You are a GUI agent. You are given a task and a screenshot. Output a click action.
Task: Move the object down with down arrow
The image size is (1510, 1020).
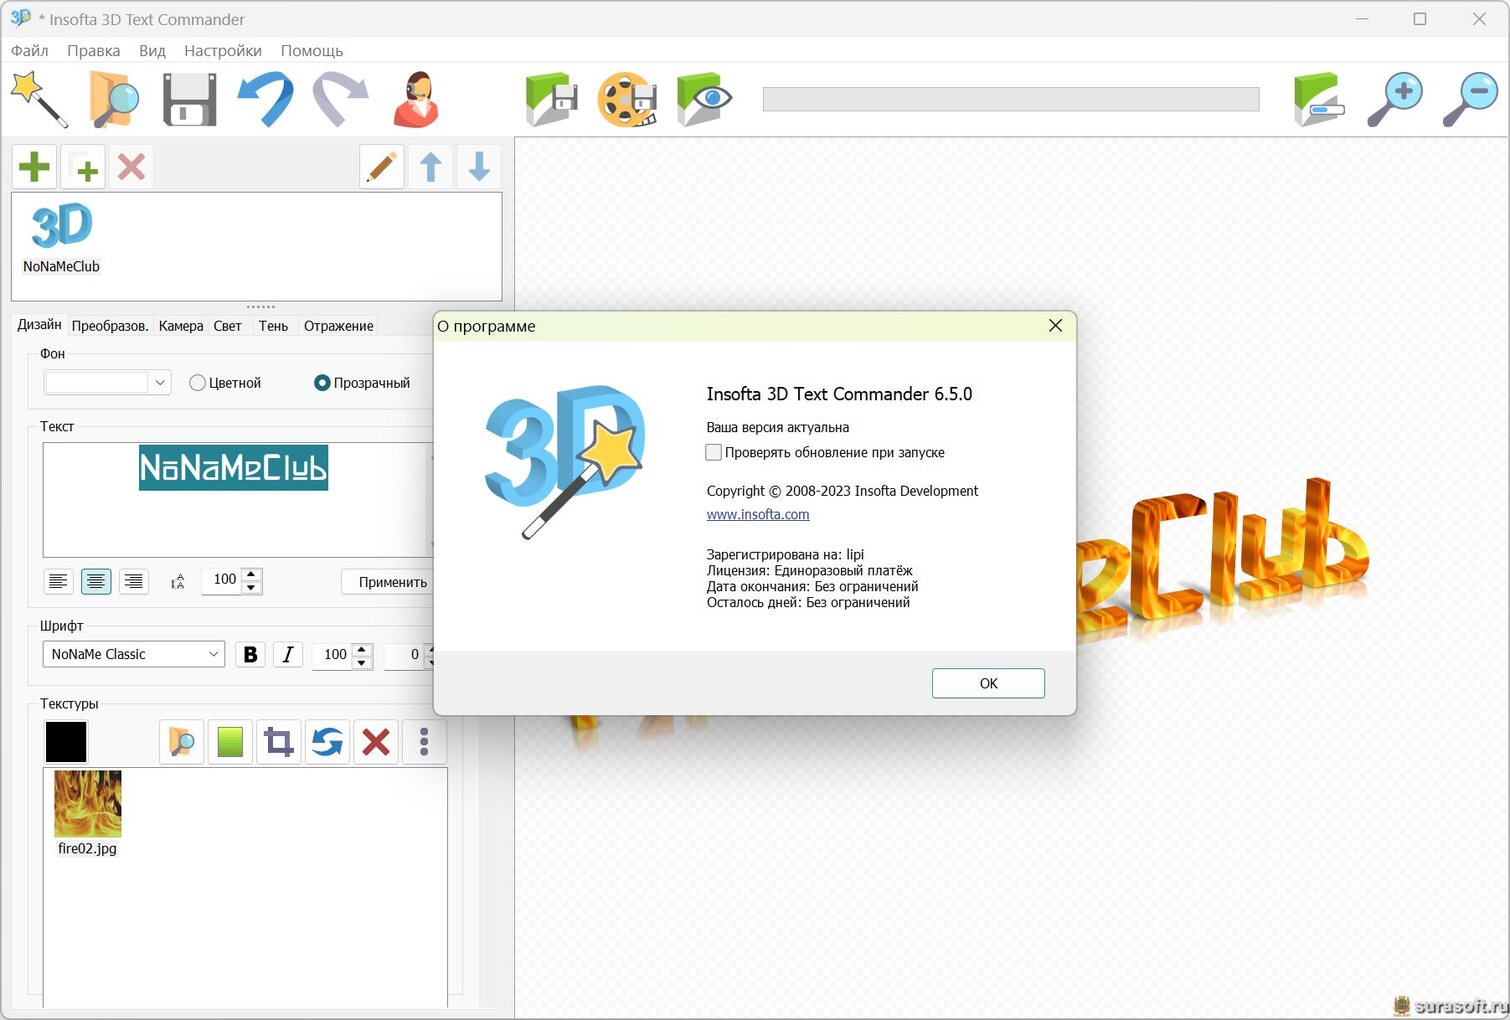(479, 167)
